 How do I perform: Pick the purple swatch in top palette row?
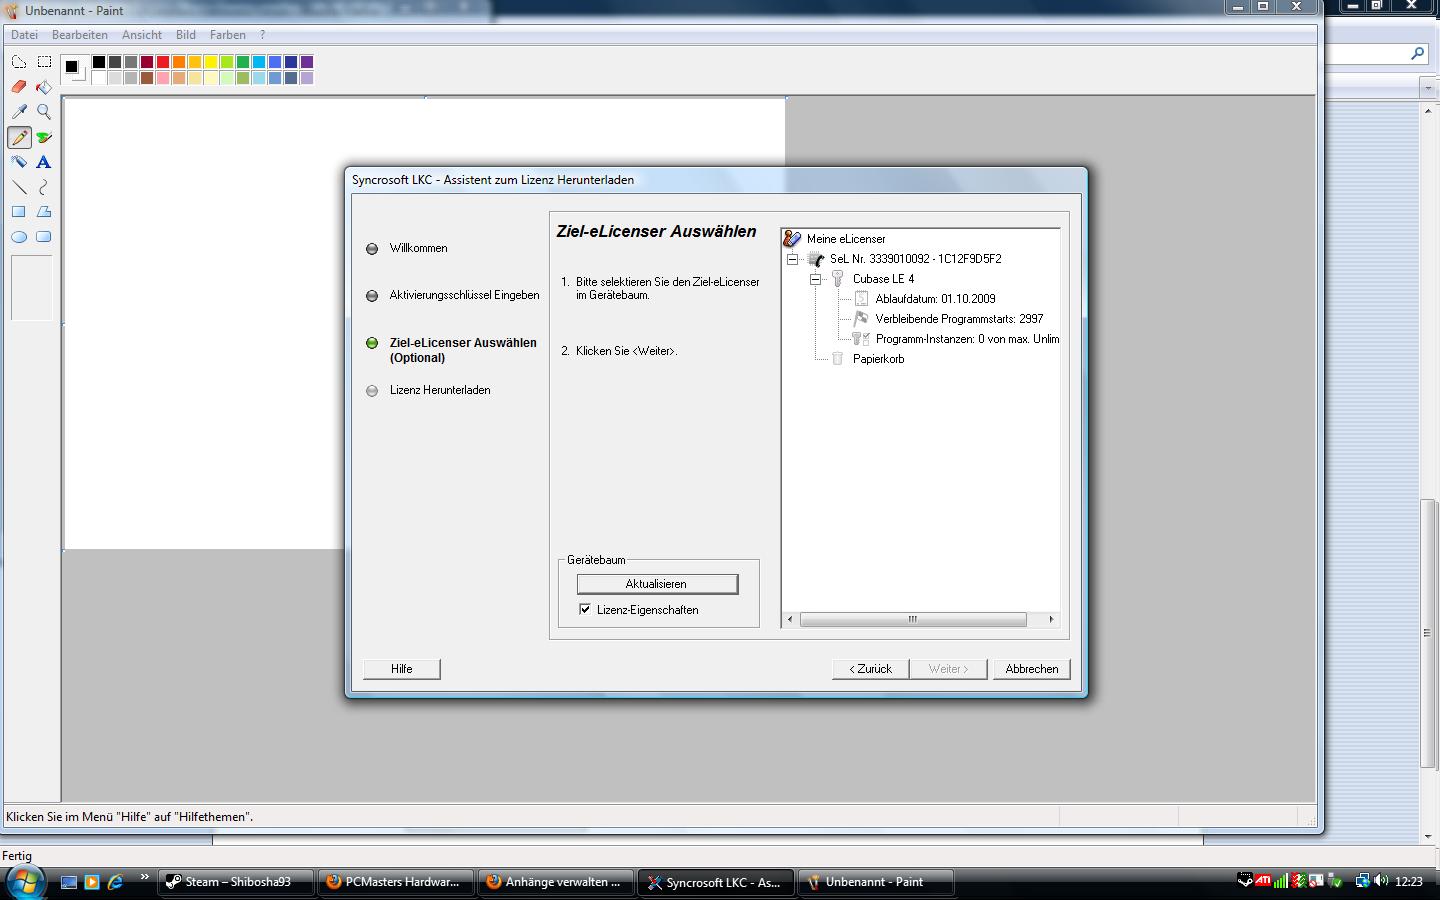[307, 62]
